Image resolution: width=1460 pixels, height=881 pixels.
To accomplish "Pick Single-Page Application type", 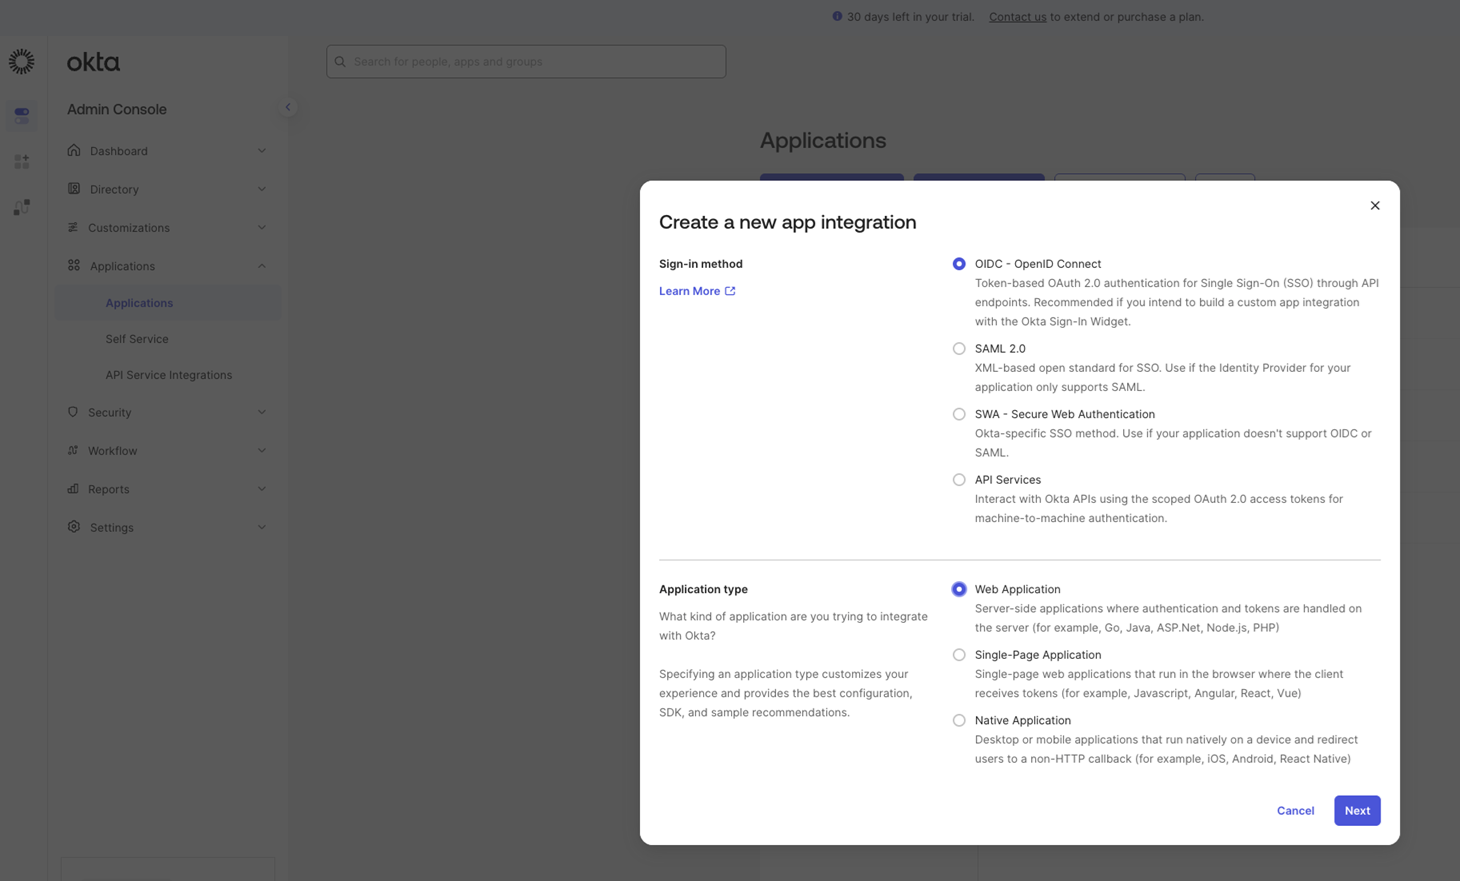I will point(959,655).
